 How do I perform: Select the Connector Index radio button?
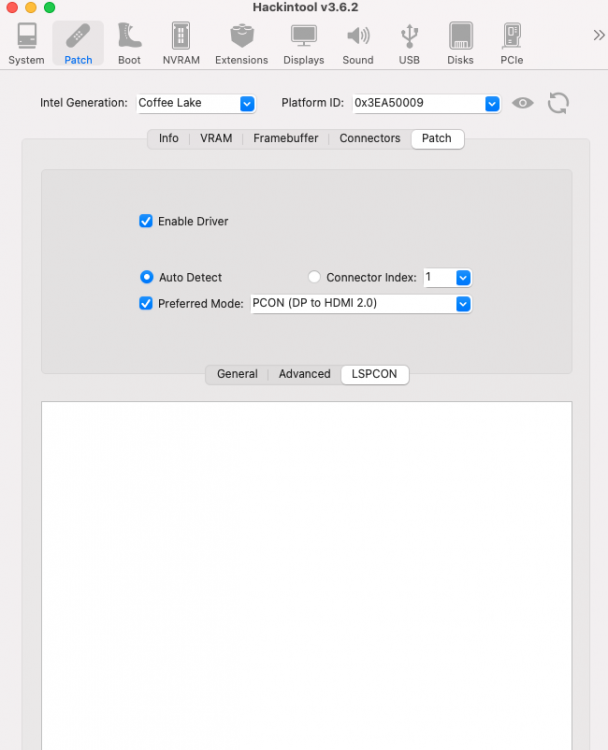[314, 277]
